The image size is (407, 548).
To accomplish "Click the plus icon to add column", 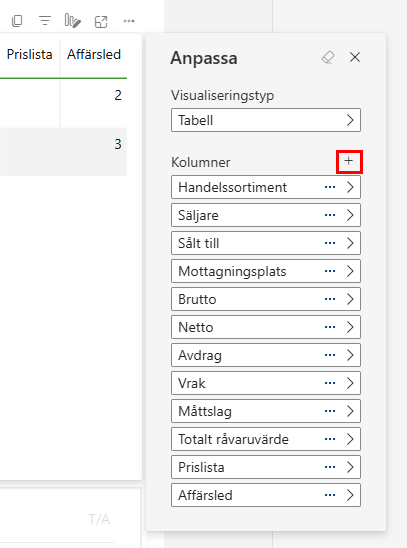I will click(349, 161).
